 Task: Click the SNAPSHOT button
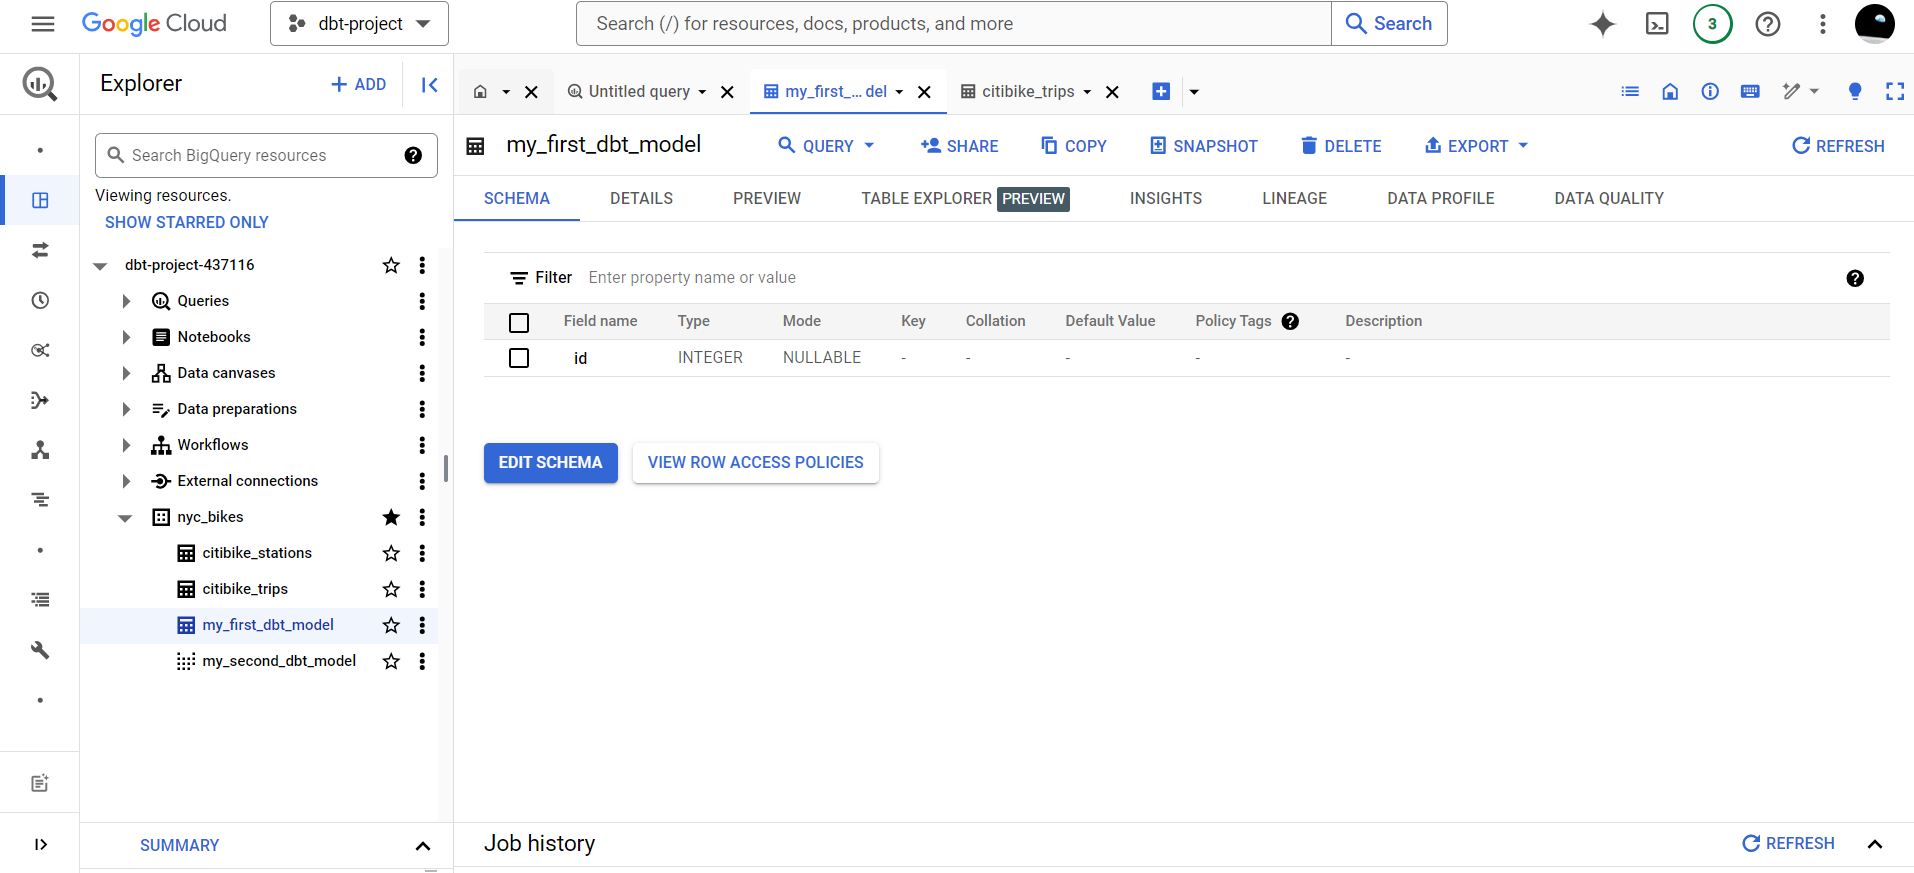coord(1204,146)
